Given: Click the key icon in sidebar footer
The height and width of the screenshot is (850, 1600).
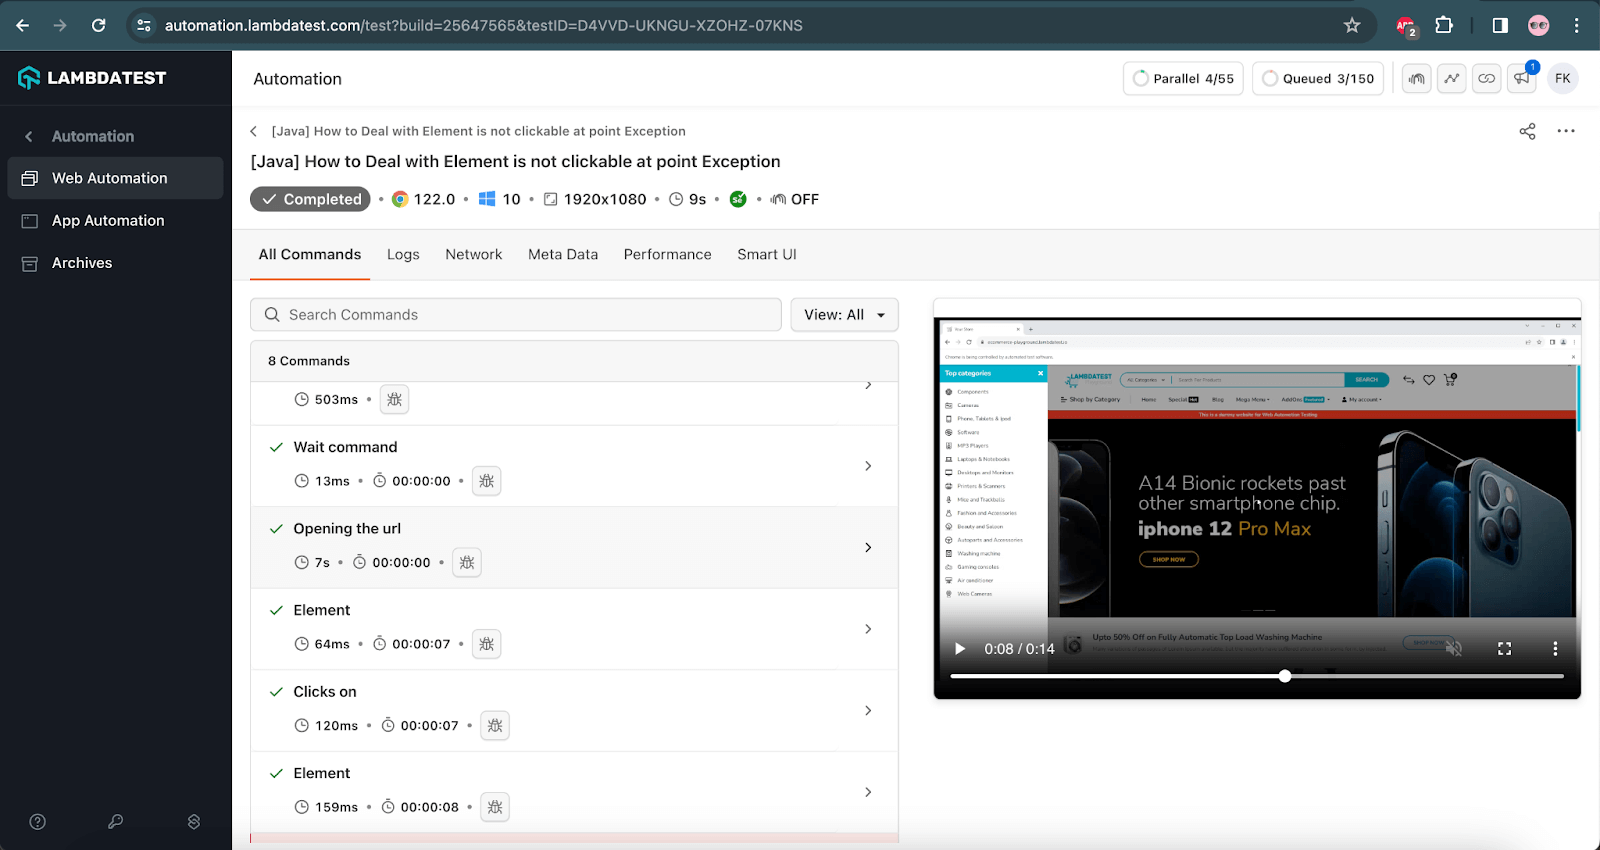Looking at the screenshot, I should click(x=116, y=822).
